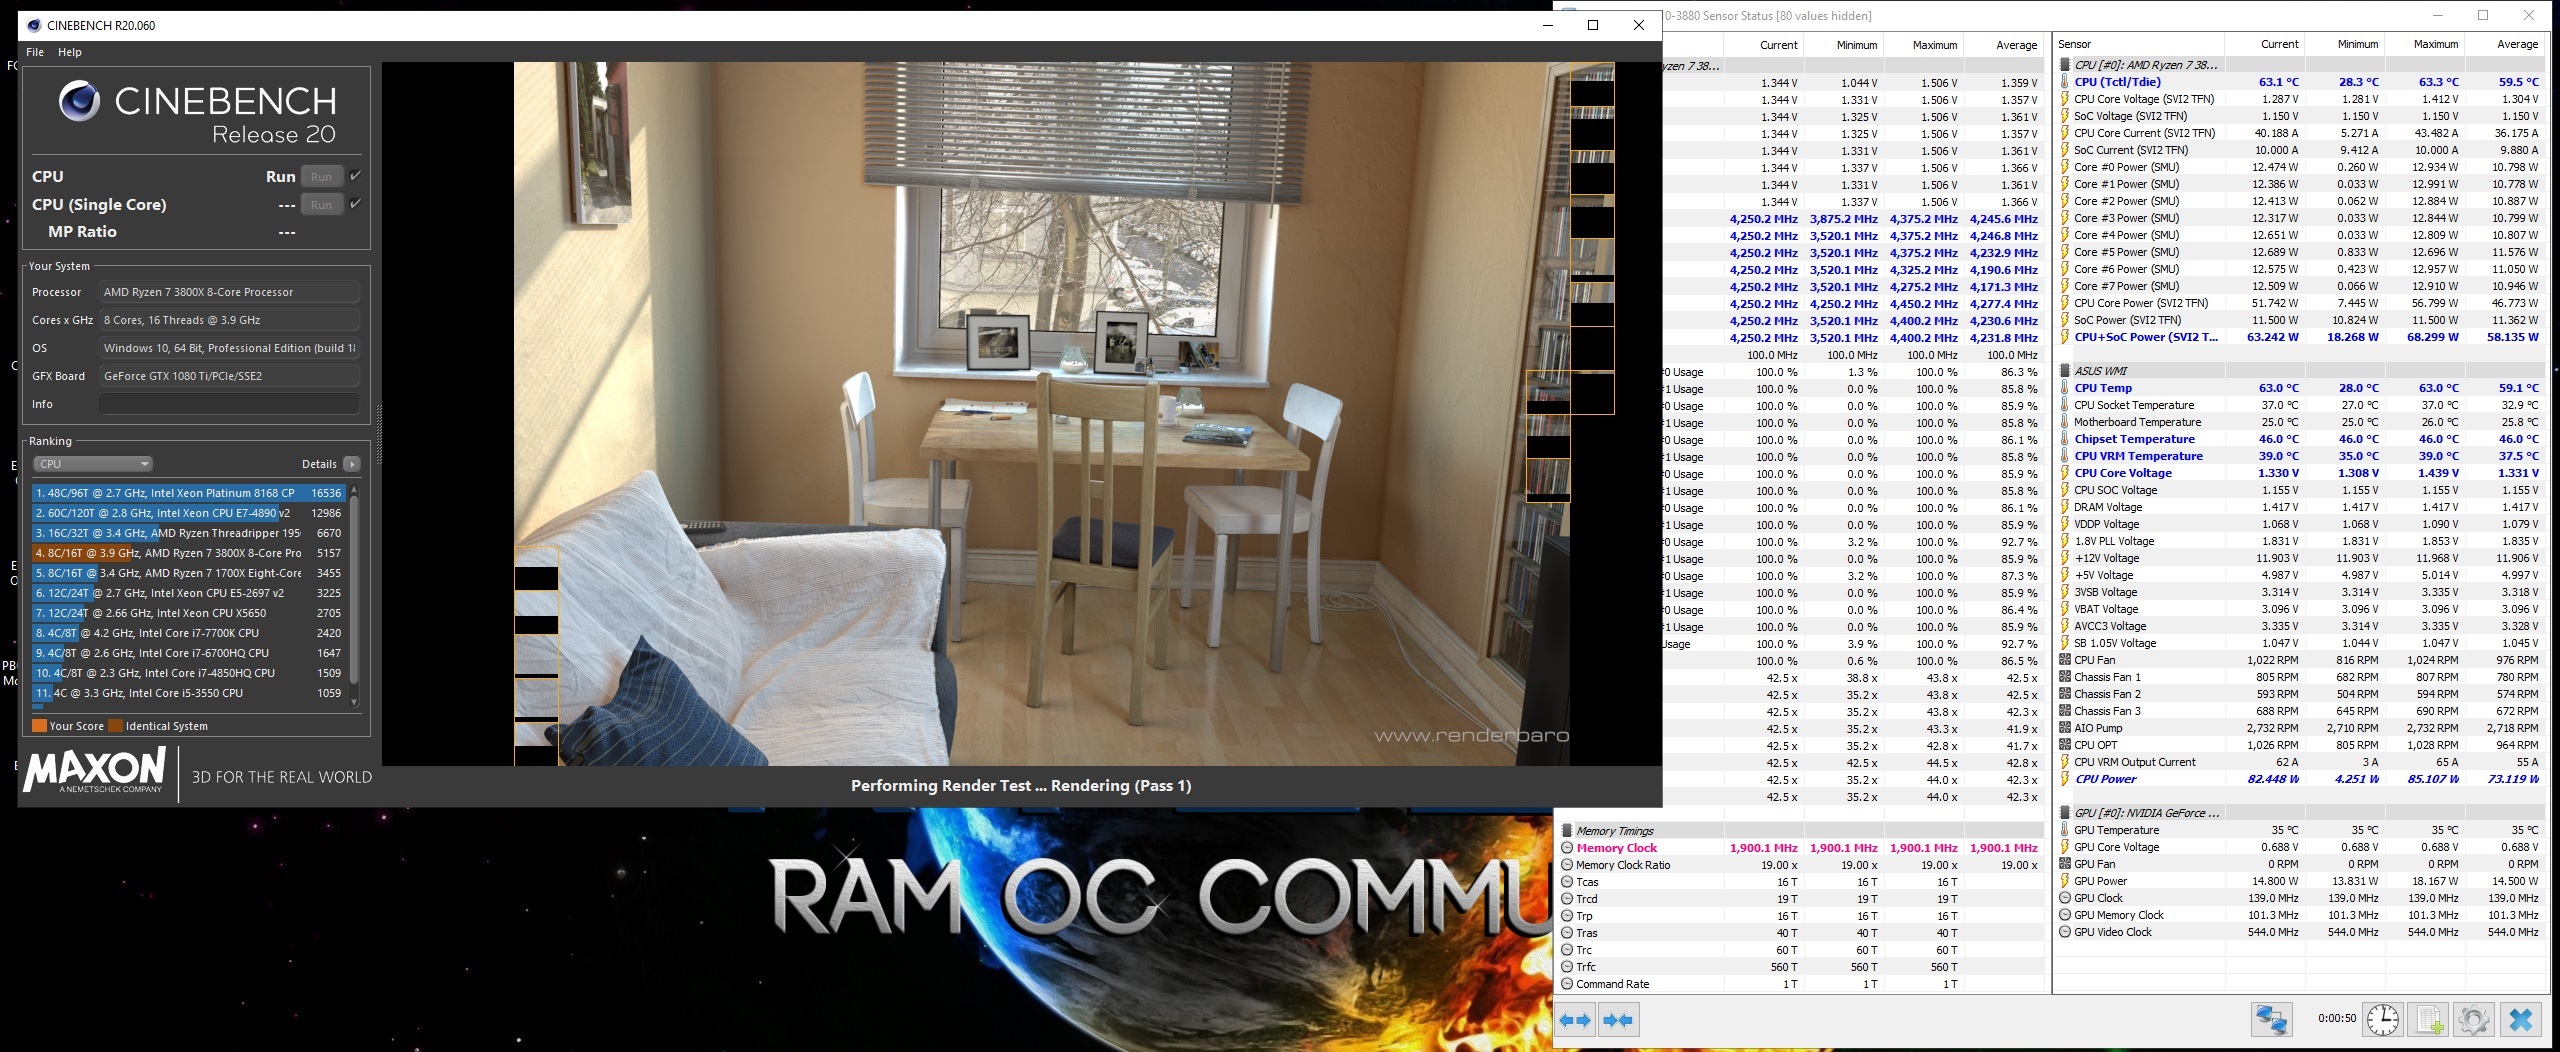Click the Chassis Fan 2 icon
This screenshot has width=2560, height=1052.
click(x=2065, y=694)
